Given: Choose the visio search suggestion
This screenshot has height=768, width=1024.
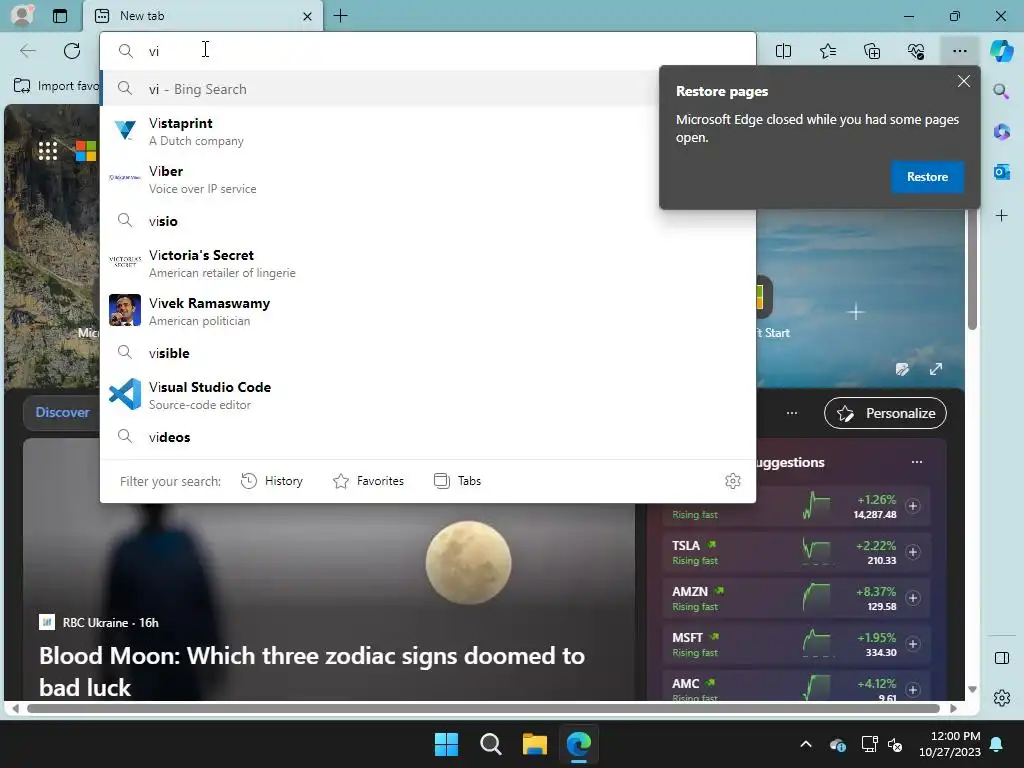Looking at the screenshot, I should 428,221.
